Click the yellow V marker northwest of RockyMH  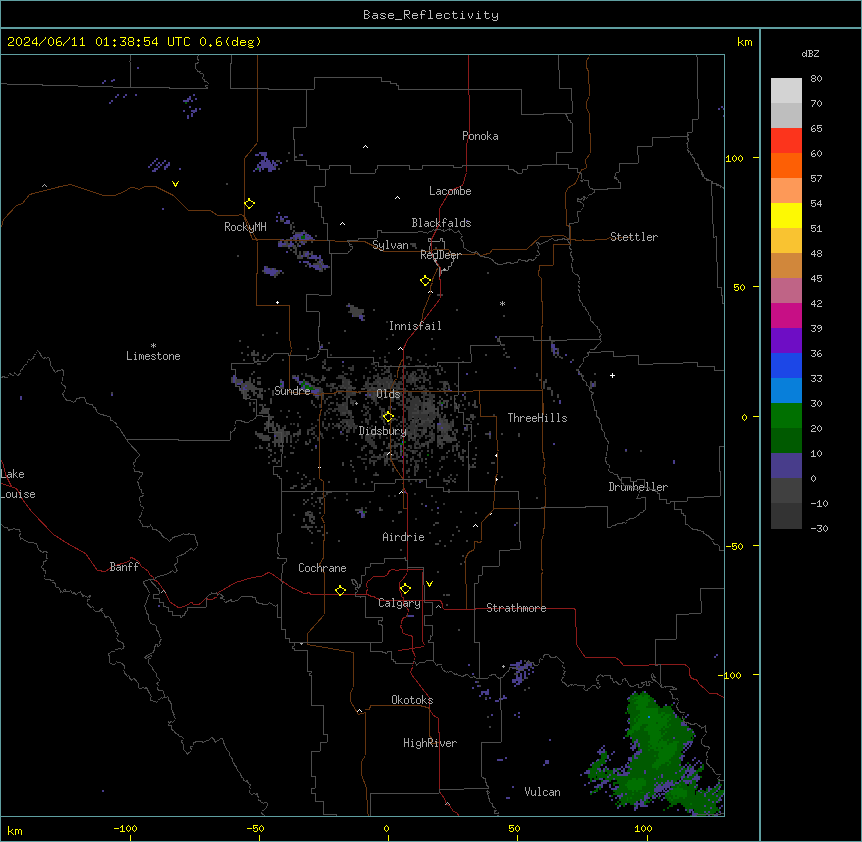(175, 184)
